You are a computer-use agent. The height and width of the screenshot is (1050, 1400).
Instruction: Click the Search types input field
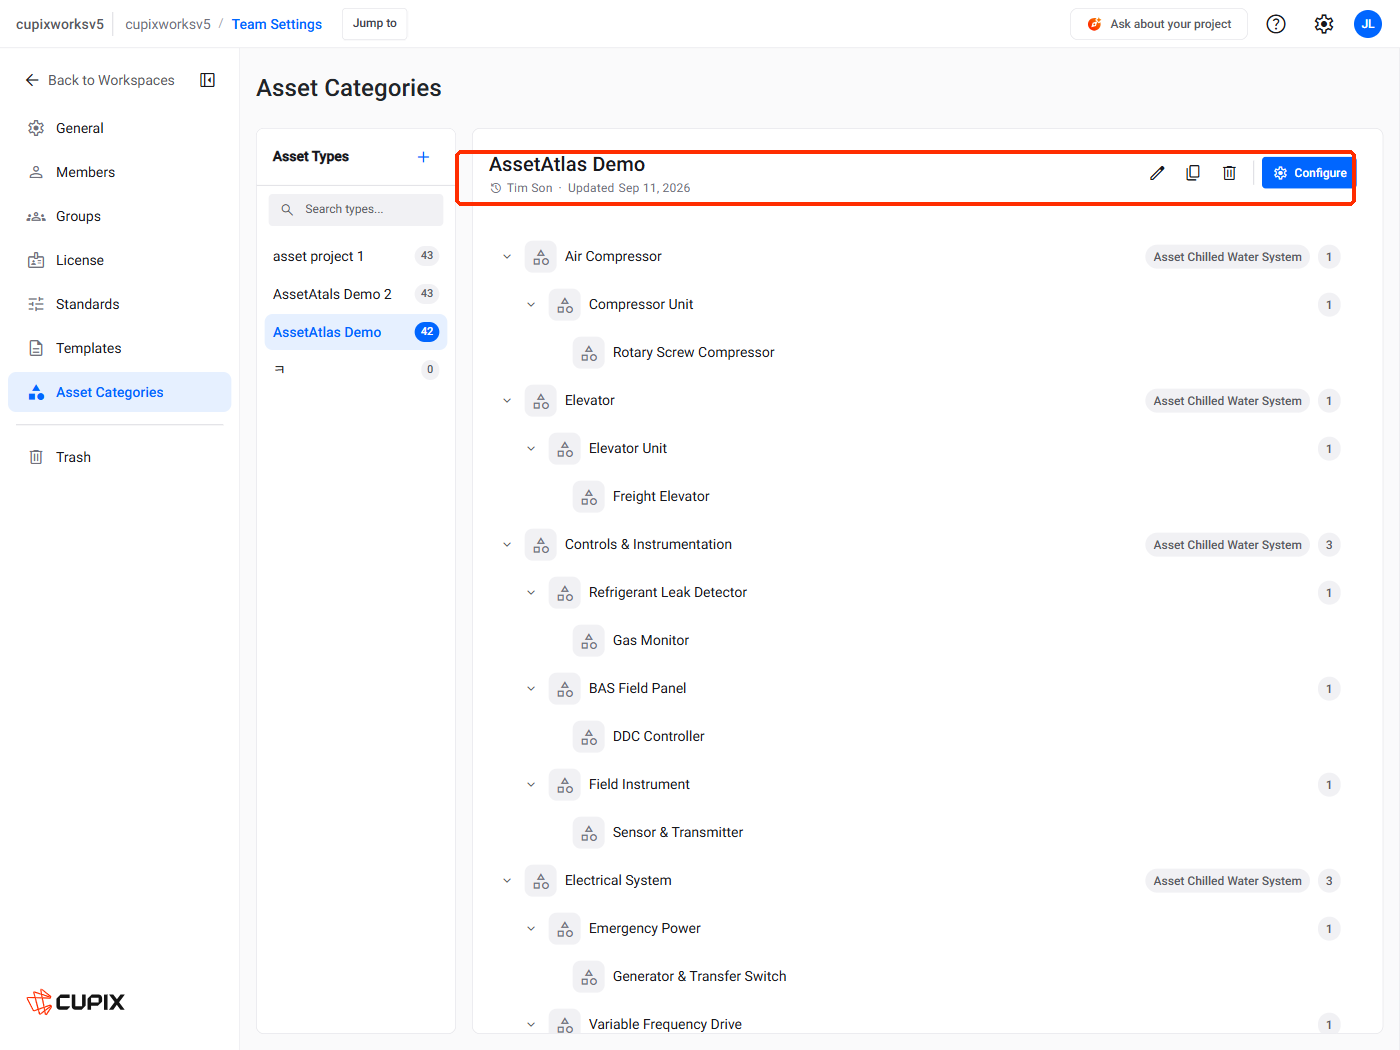point(356,209)
